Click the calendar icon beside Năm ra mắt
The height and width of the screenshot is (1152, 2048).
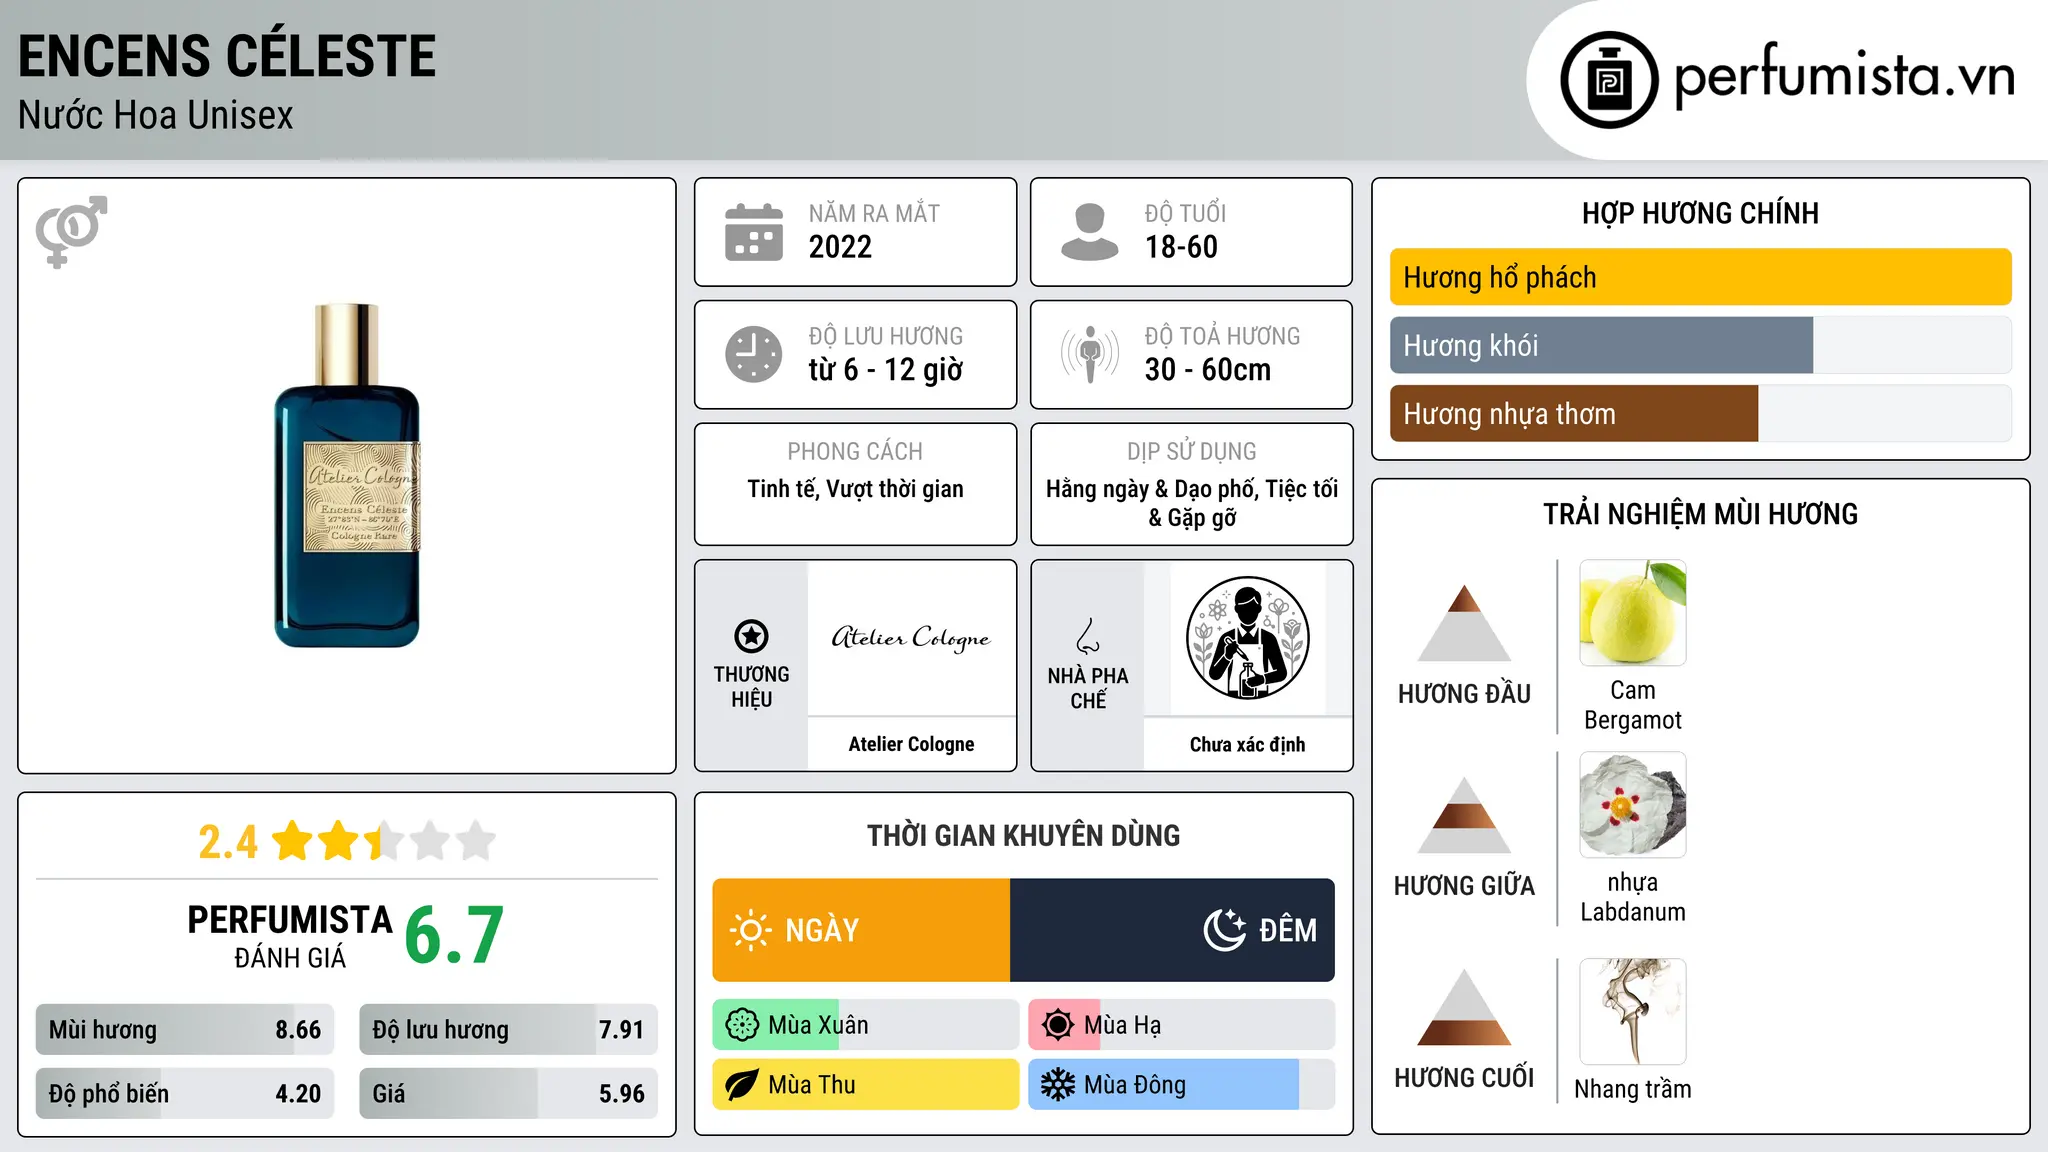click(x=754, y=232)
